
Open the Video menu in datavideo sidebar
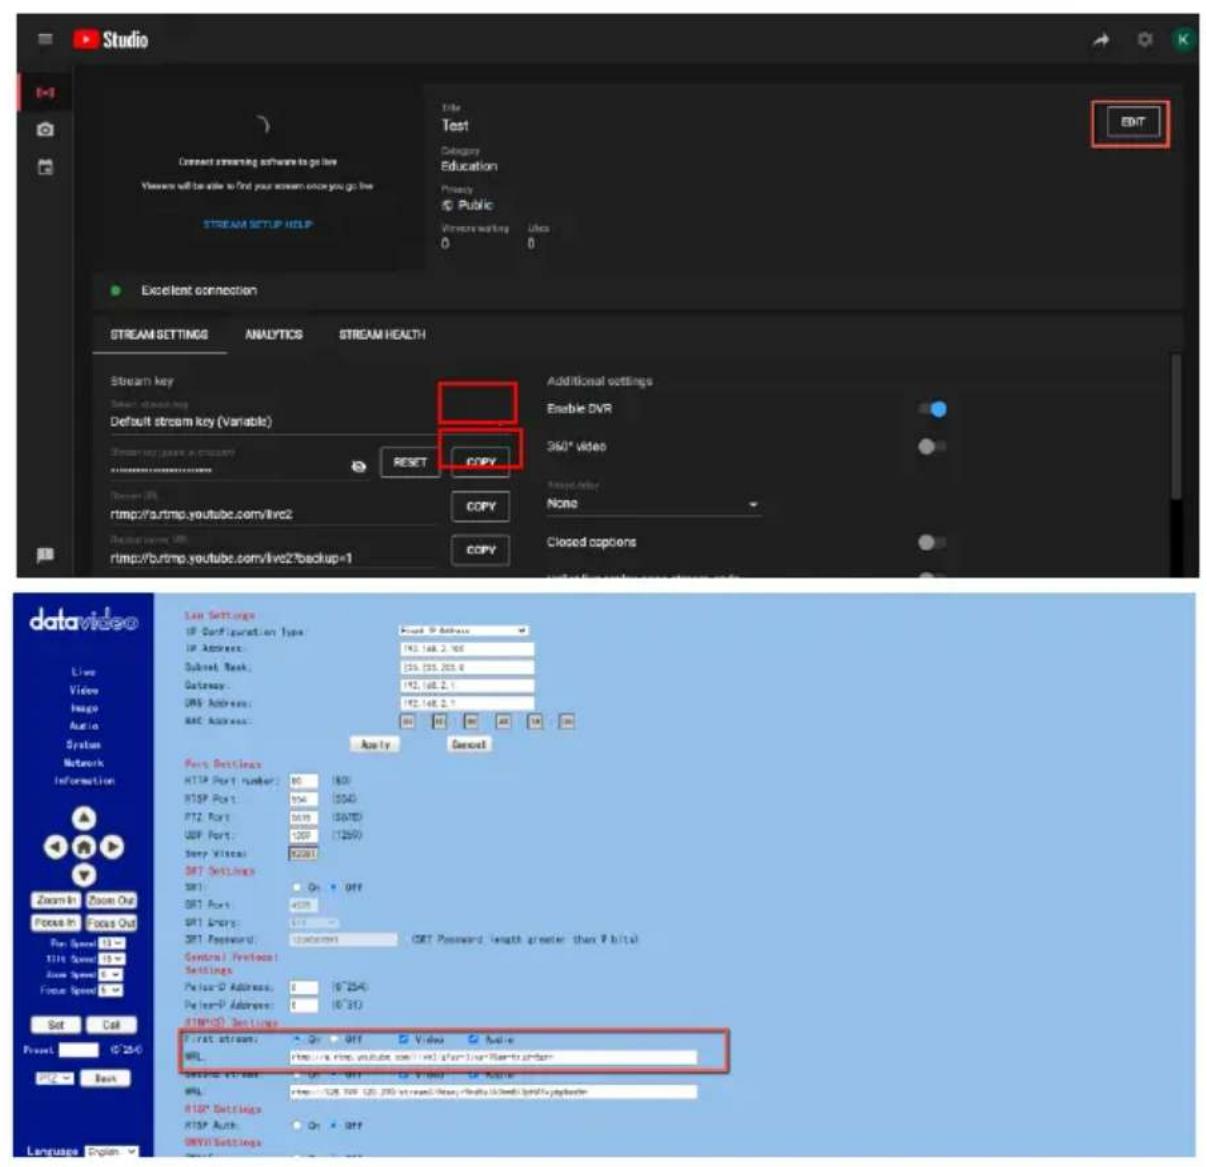84,690
